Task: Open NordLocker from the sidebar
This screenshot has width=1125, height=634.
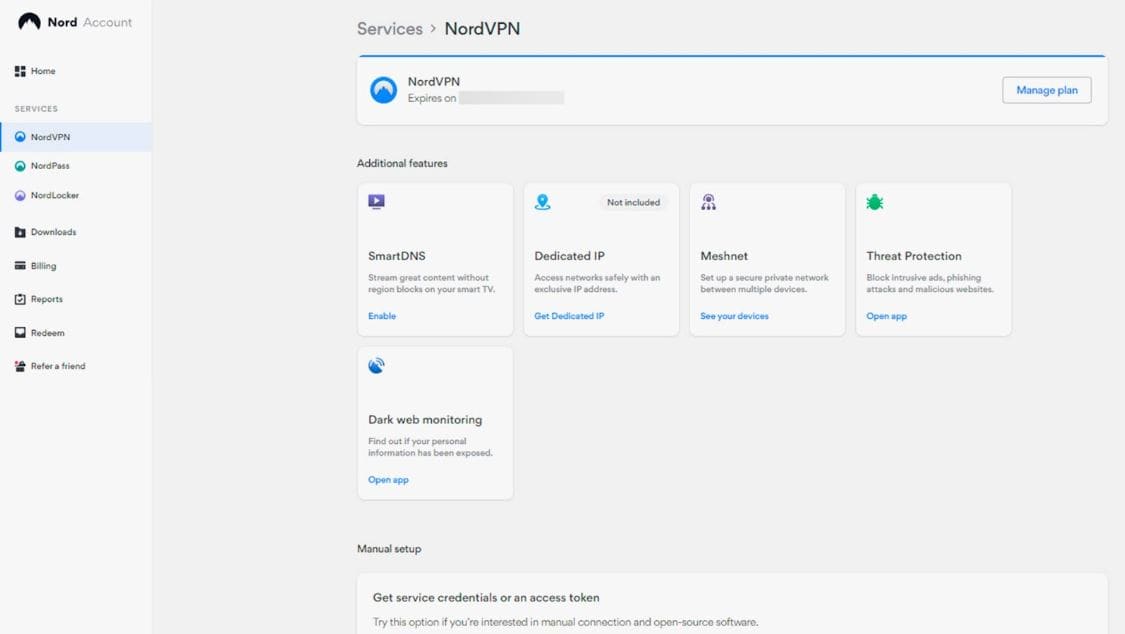Action: pos(54,196)
